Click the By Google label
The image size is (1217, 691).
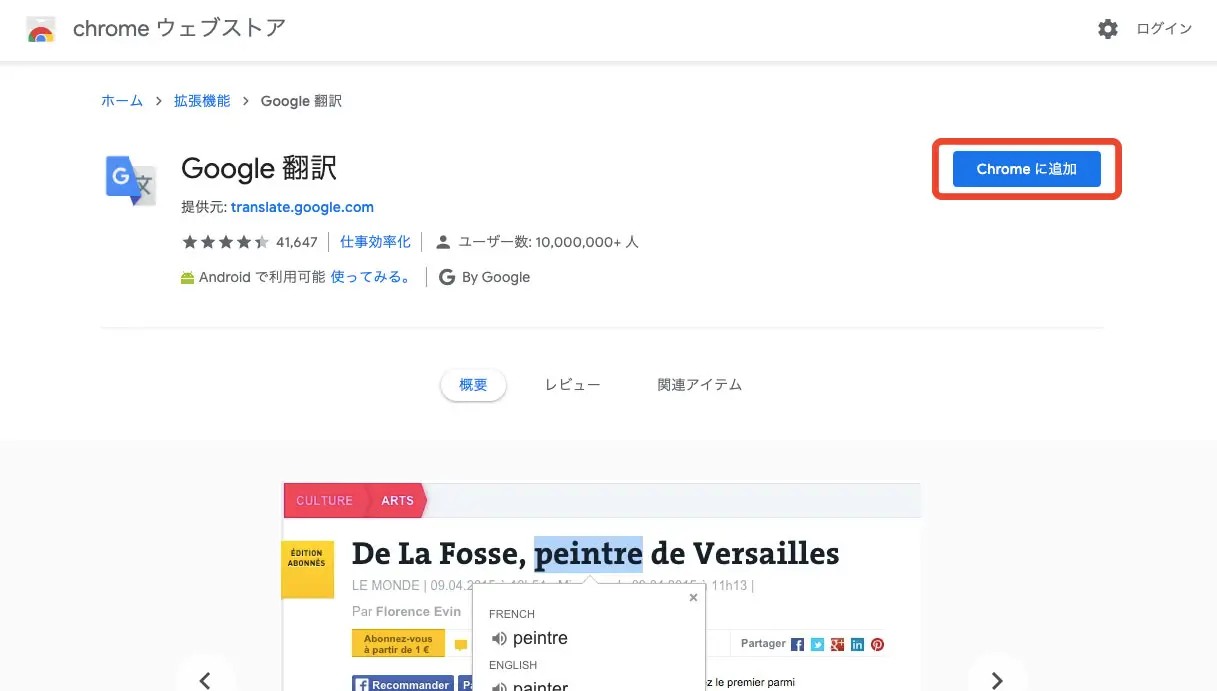point(496,277)
